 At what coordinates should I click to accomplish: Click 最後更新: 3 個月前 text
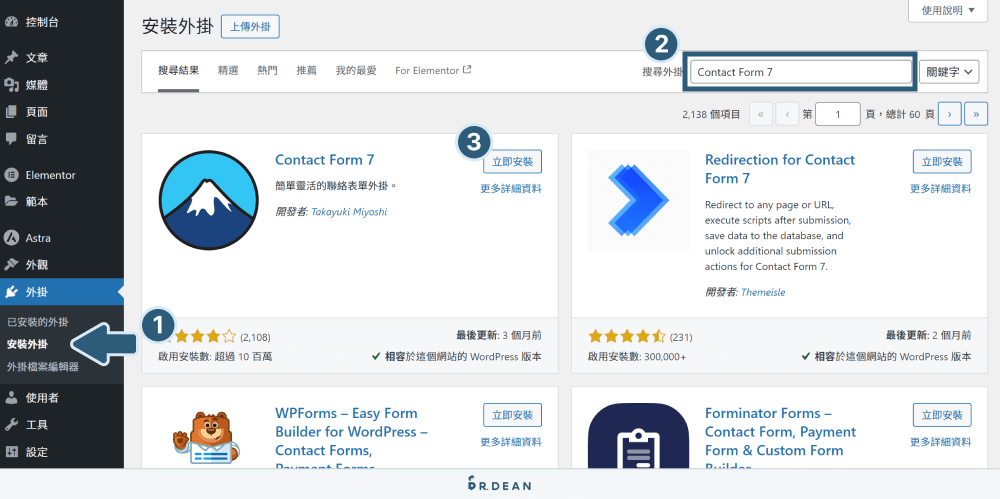click(x=499, y=335)
